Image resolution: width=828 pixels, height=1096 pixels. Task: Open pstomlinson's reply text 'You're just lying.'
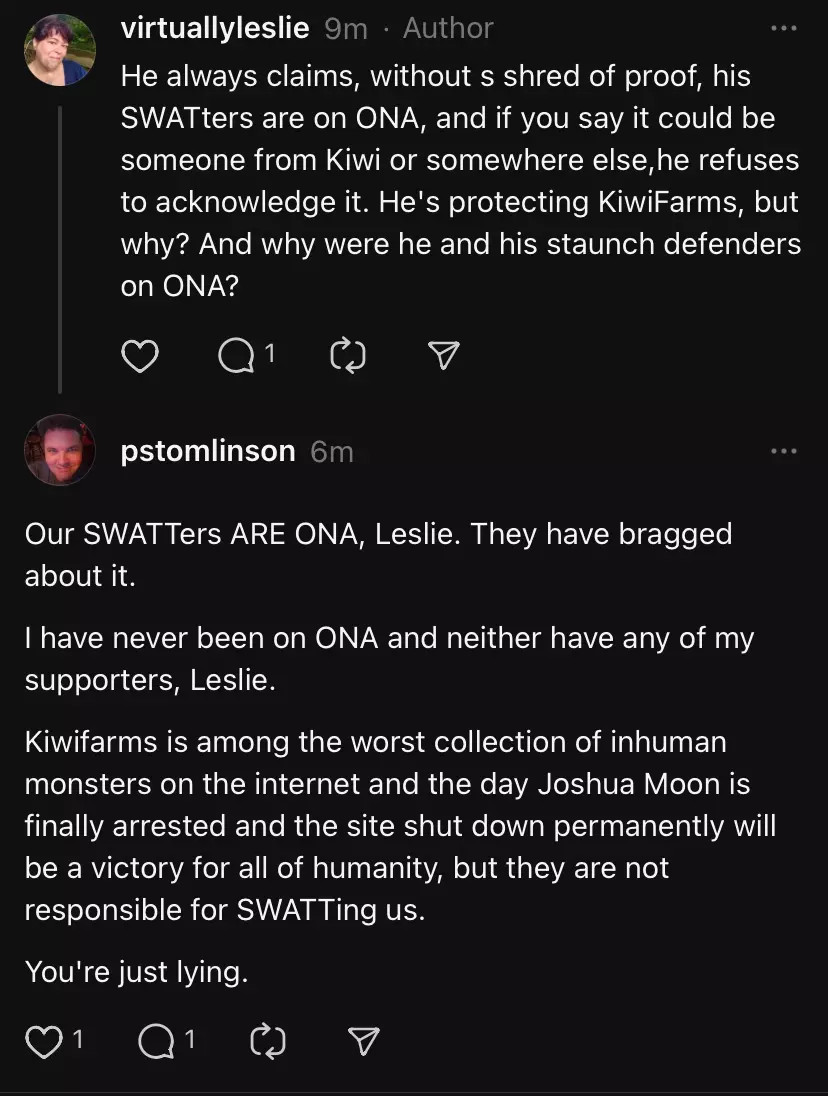point(136,972)
